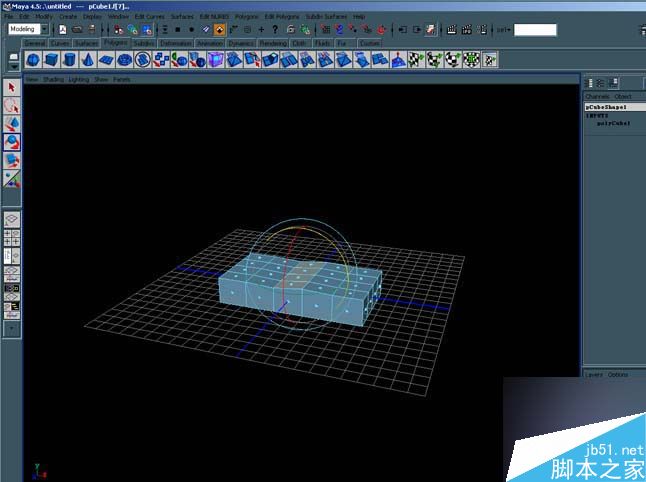Select the Show Manipulator tool

(12, 178)
